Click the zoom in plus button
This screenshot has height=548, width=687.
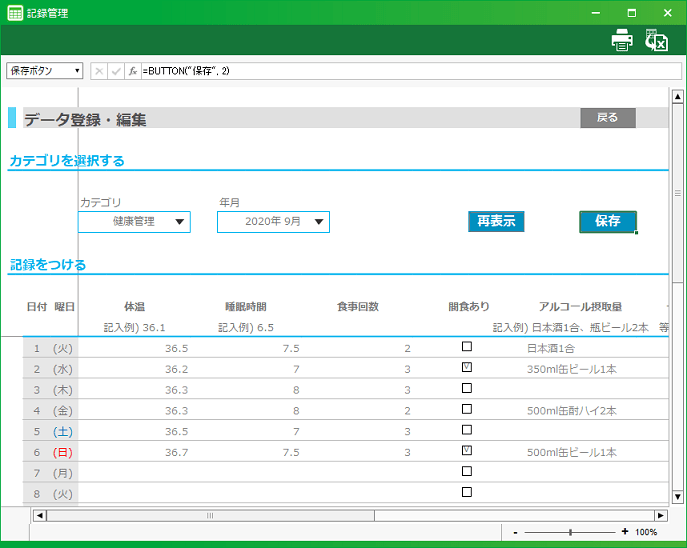[x=625, y=532]
